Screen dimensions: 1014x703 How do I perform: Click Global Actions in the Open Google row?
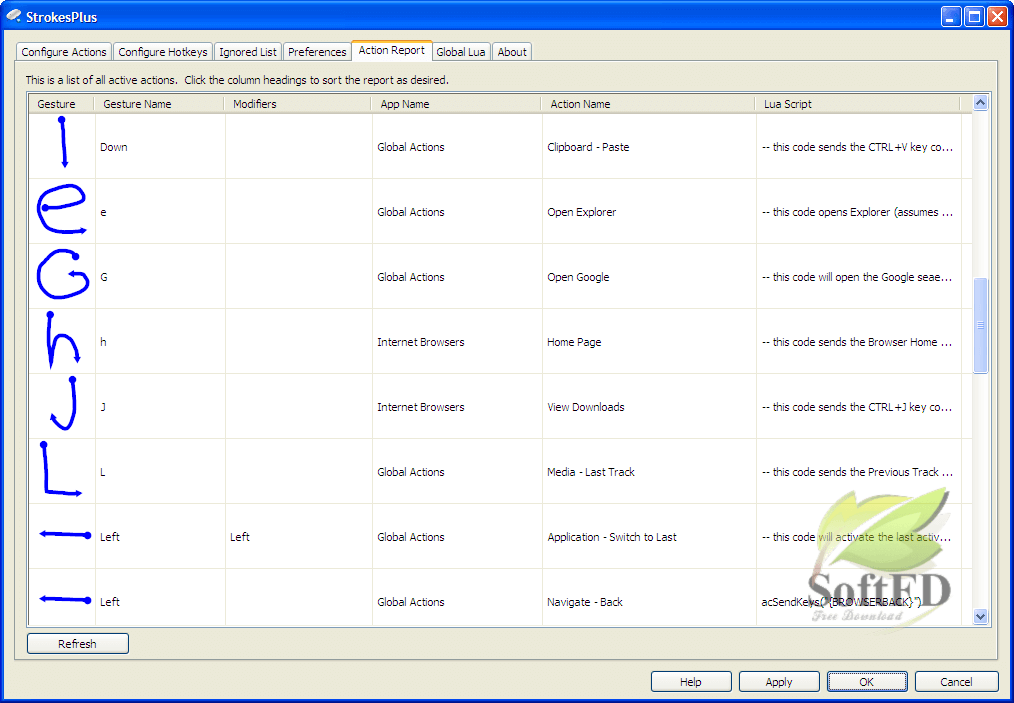coord(411,277)
